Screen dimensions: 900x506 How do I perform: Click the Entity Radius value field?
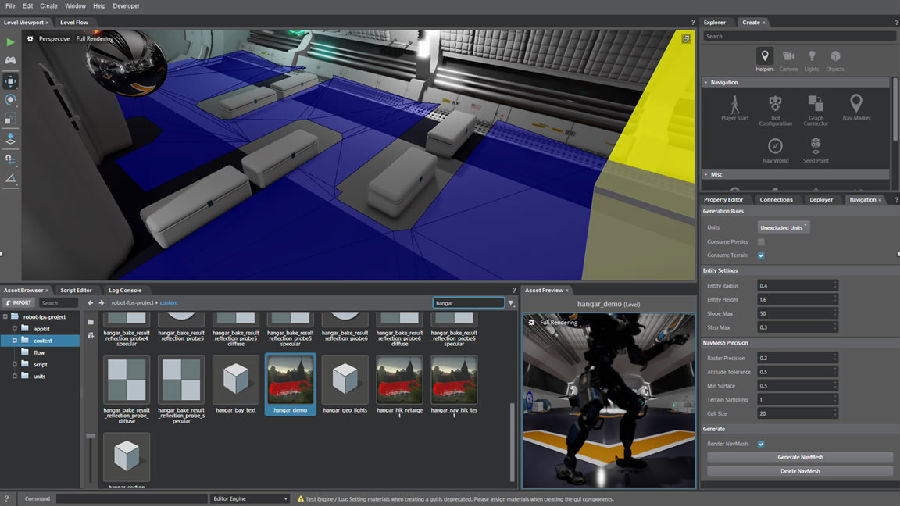tap(797, 286)
